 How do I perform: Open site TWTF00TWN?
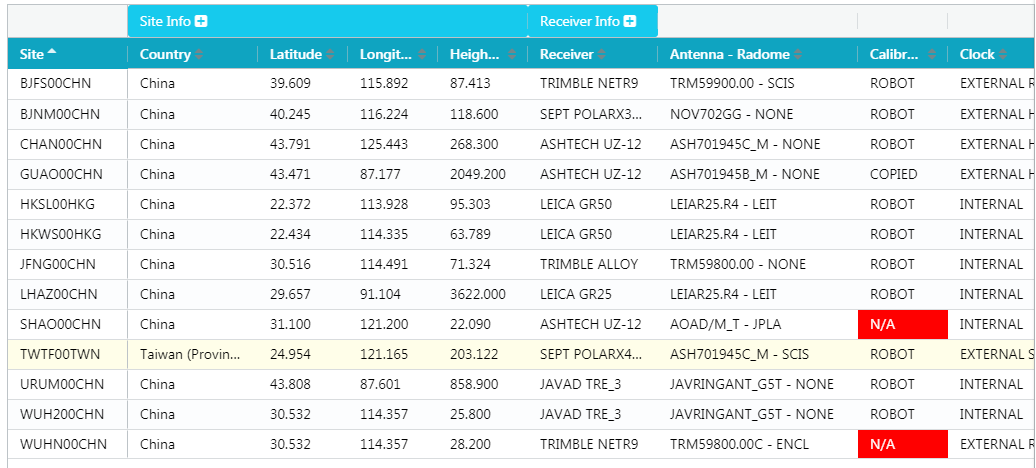pos(59,354)
